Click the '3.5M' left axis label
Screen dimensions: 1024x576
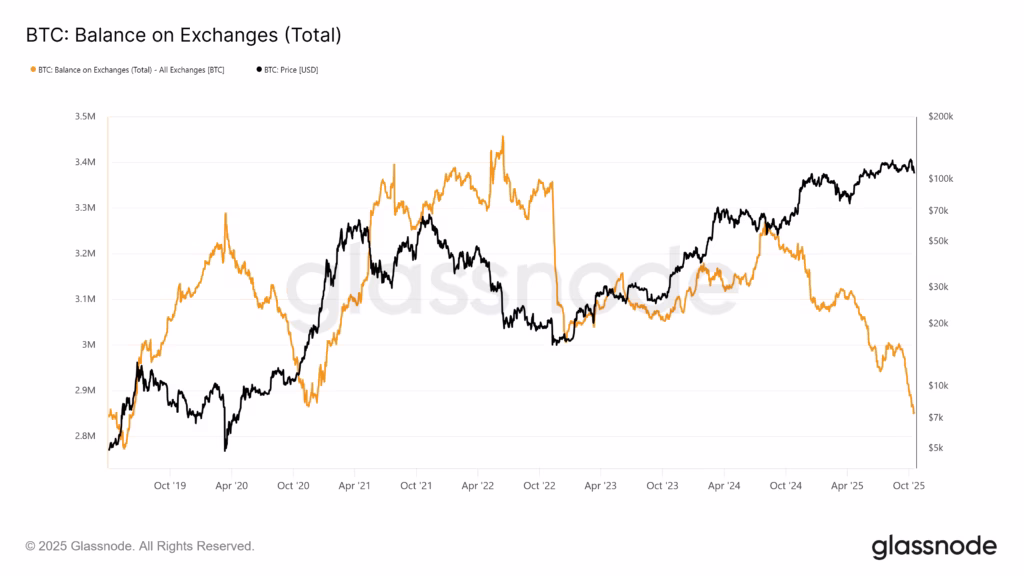tap(85, 117)
